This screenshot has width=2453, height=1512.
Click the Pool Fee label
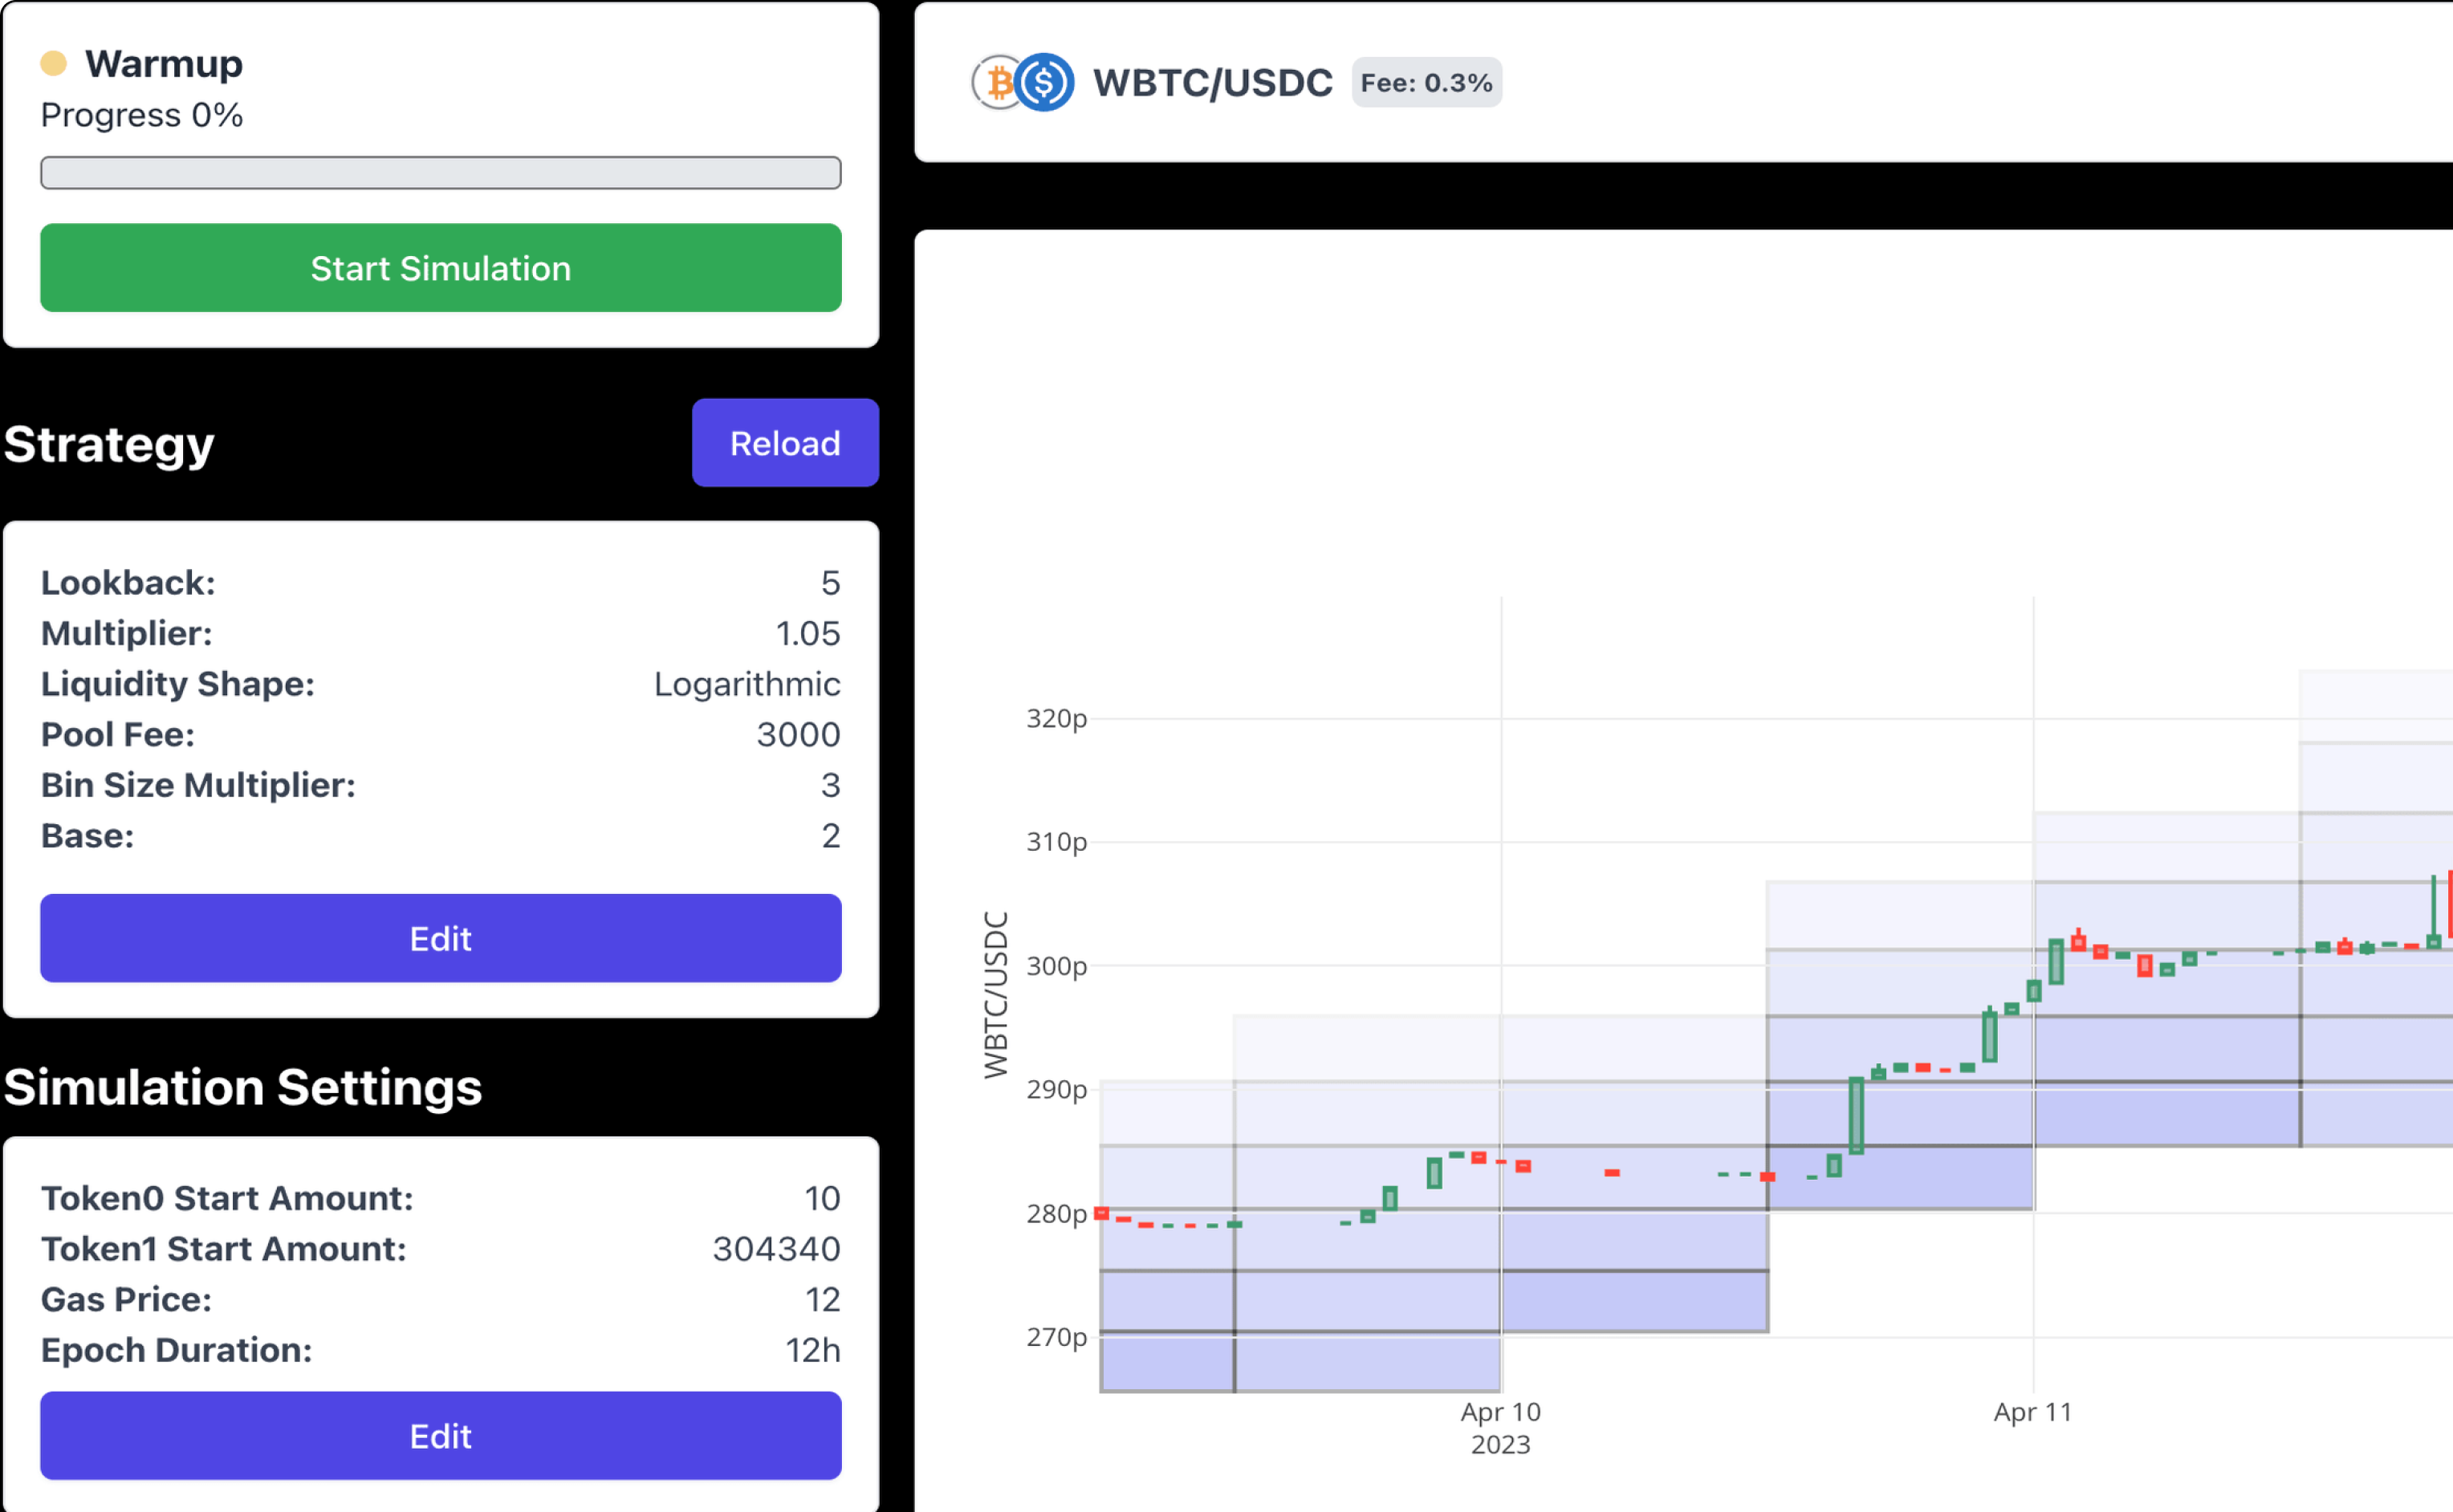click(118, 735)
